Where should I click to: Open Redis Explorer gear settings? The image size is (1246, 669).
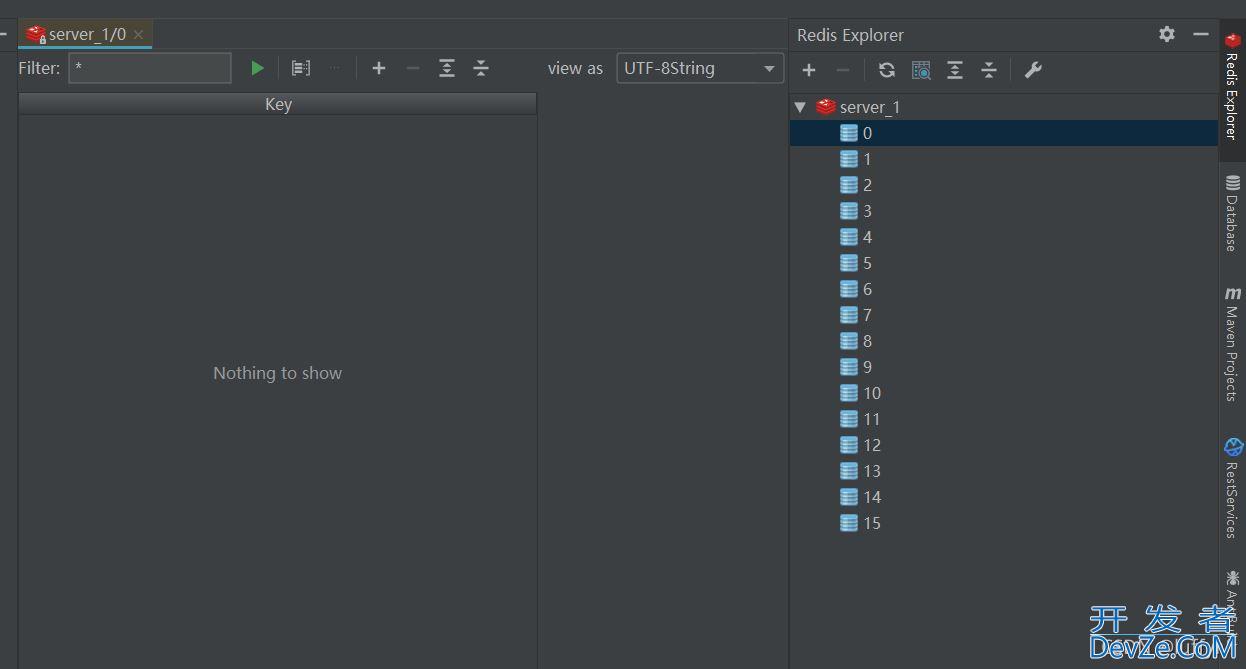(x=1167, y=34)
